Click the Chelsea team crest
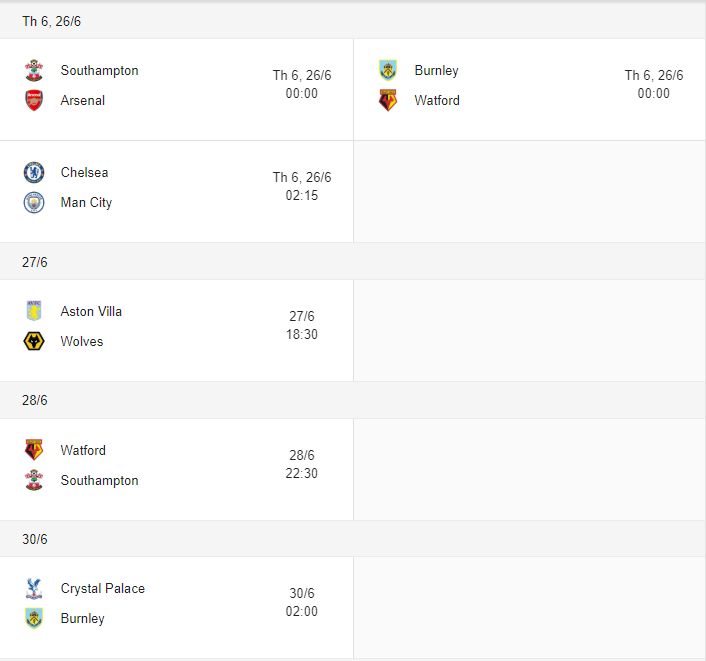 34,172
